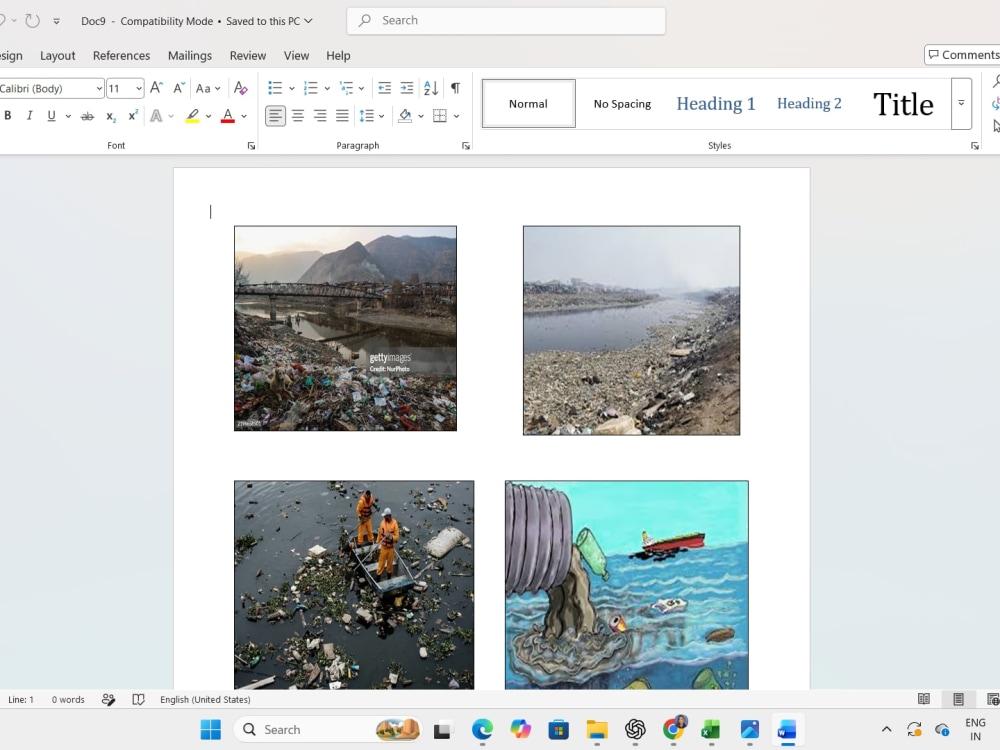The width and height of the screenshot is (1000, 750).
Task: Open the References tab
Action: (x=121, y=55)
